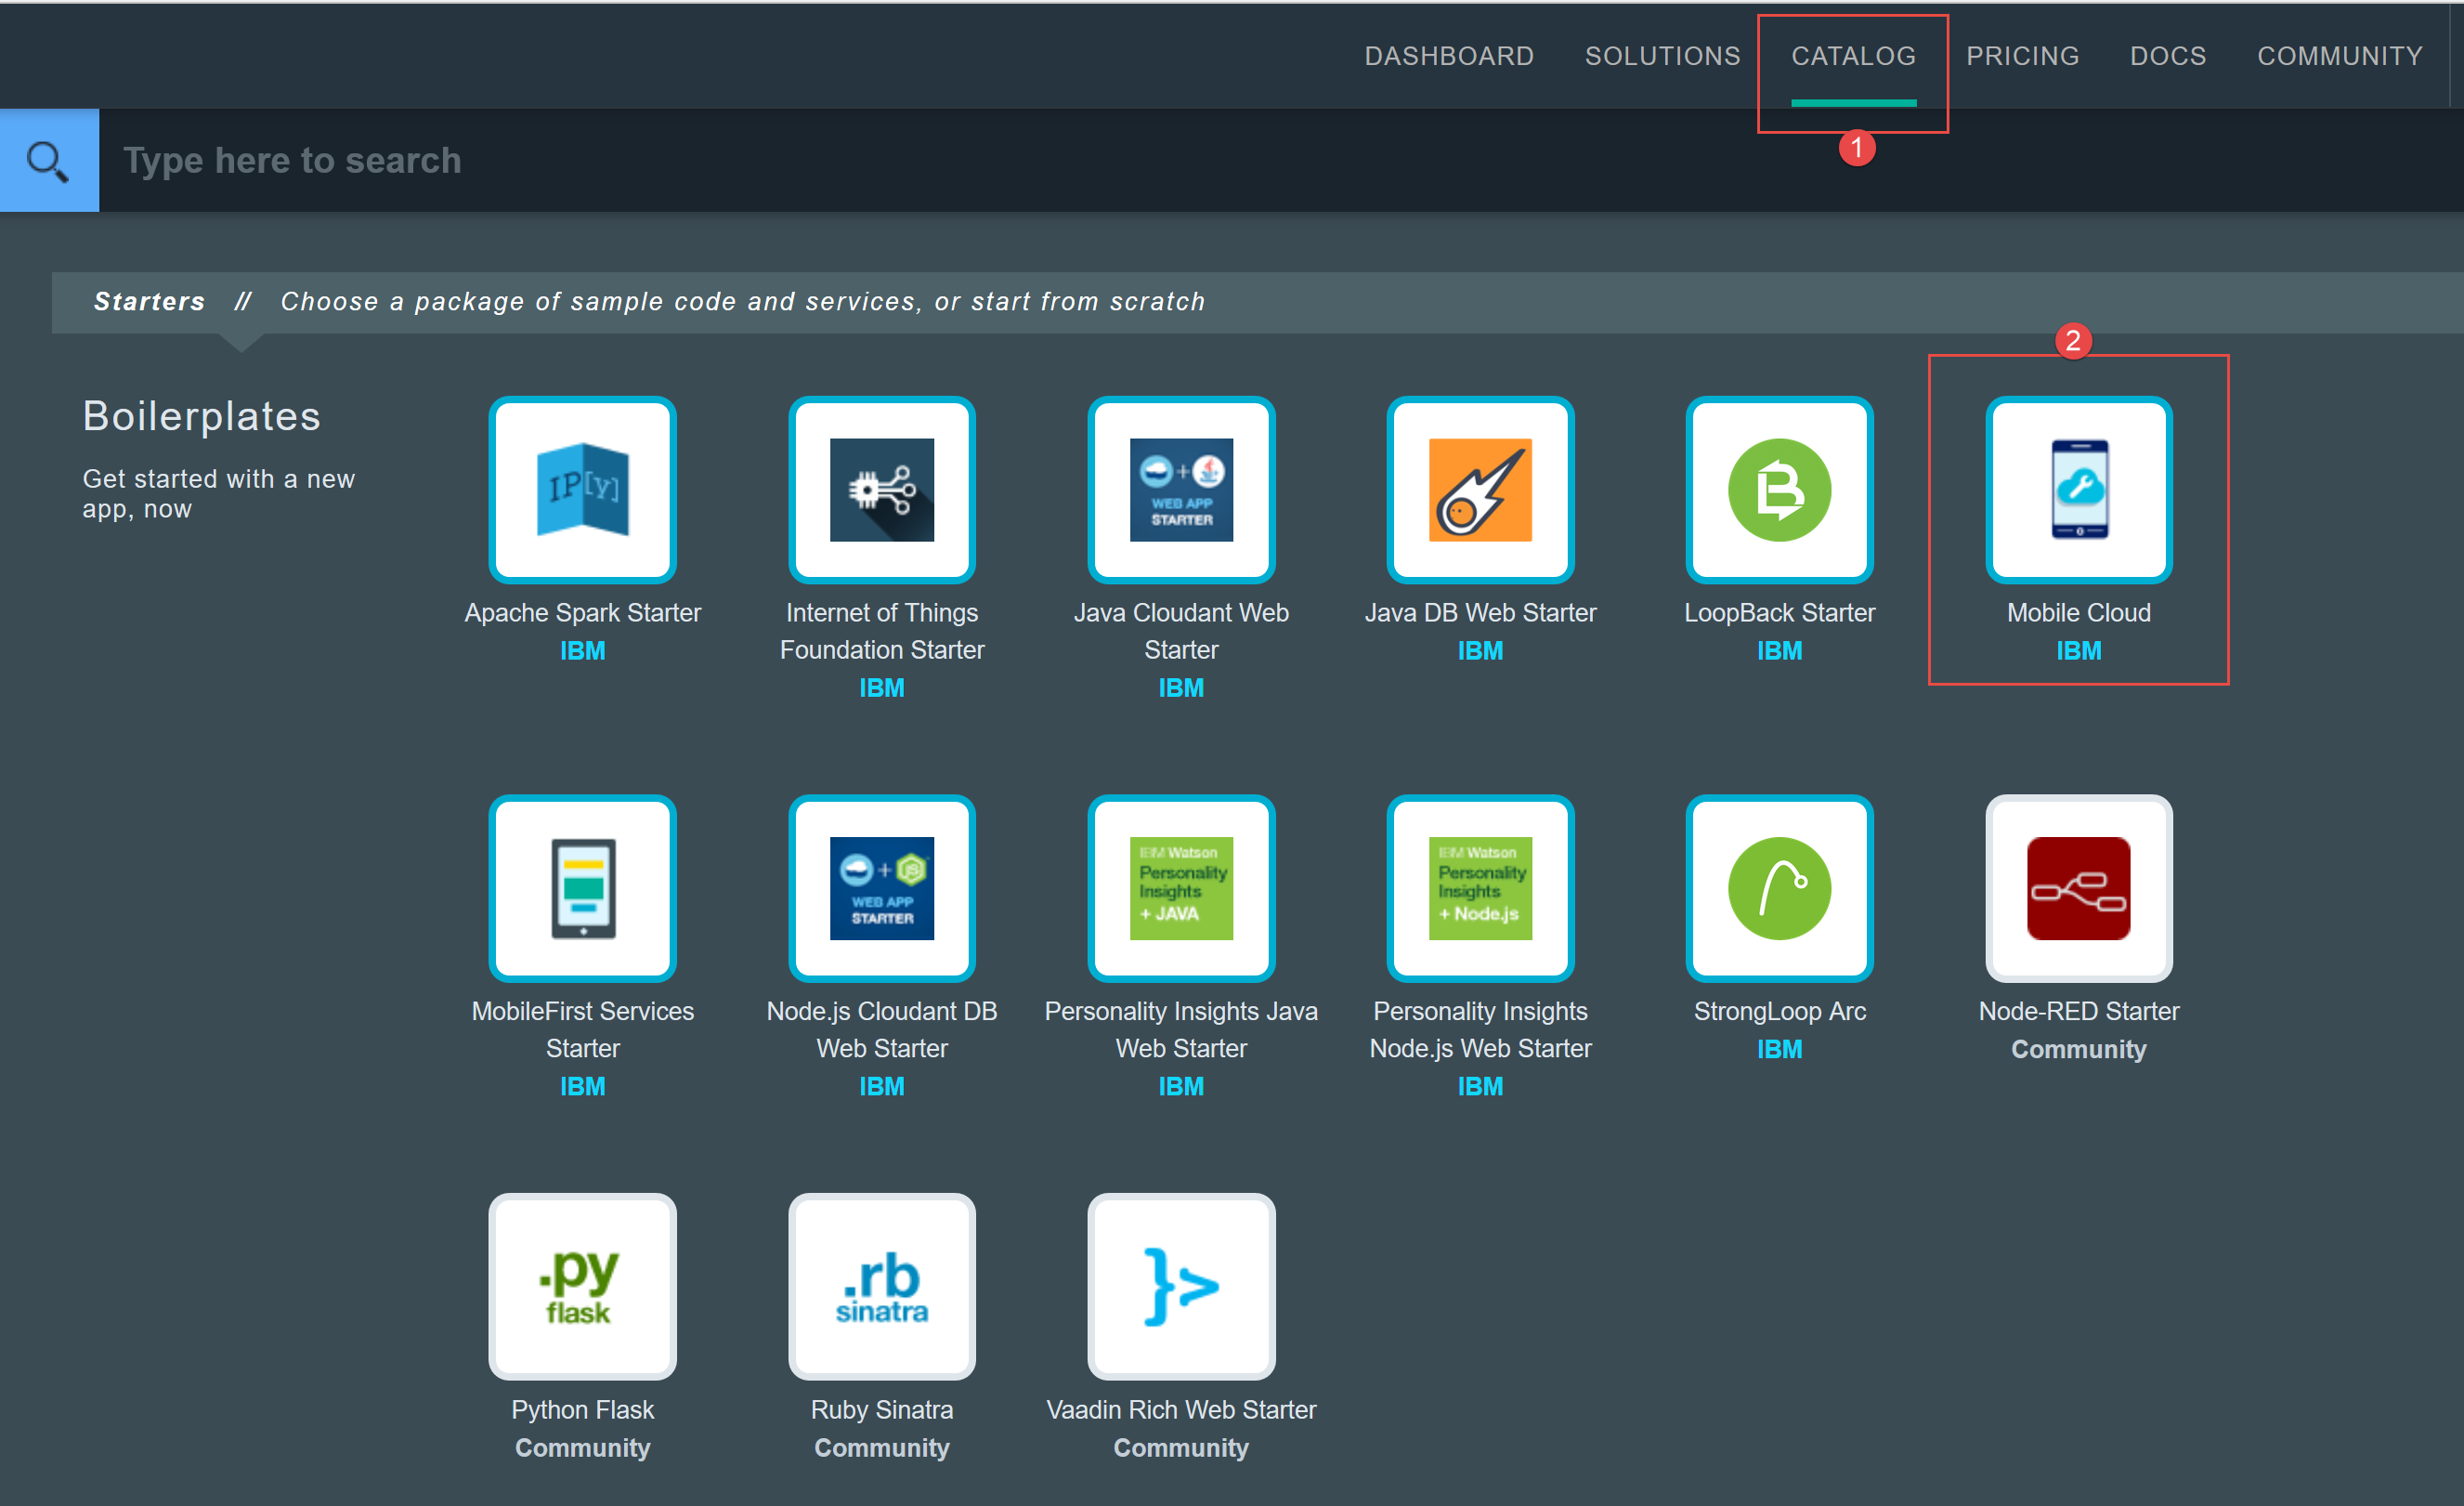Image resolution: width=2464 pixels, height=1506 pixels.
Task: Open the Solutions tab
Action: pyautogui.click(x=1662, y=56)
